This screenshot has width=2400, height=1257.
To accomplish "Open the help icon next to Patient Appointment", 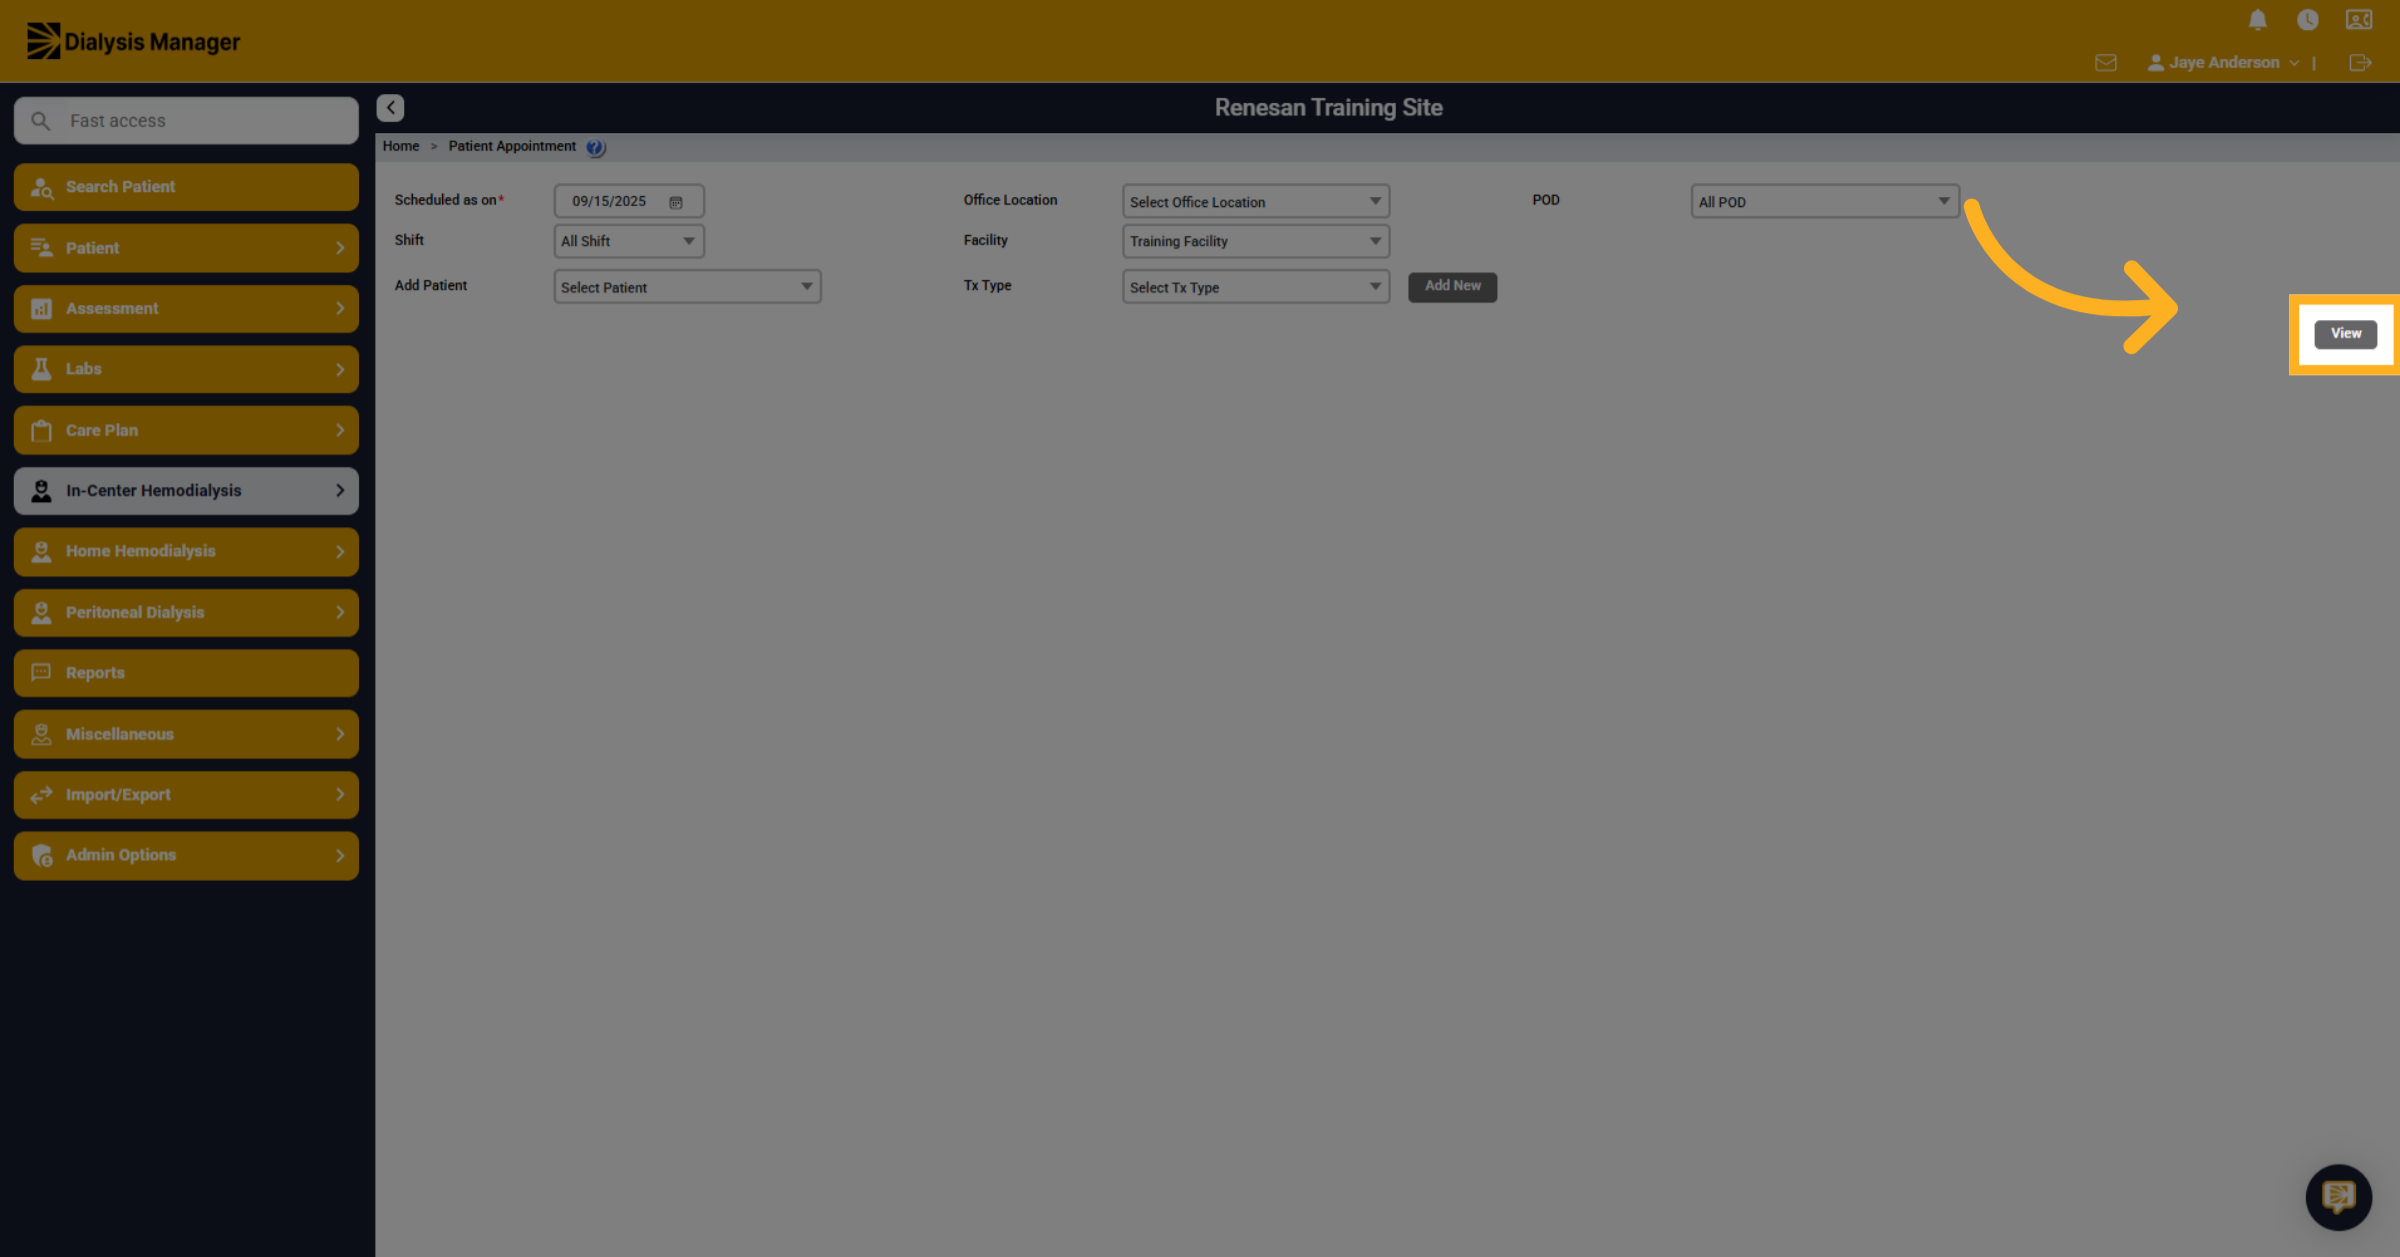I will click(595, 147).
